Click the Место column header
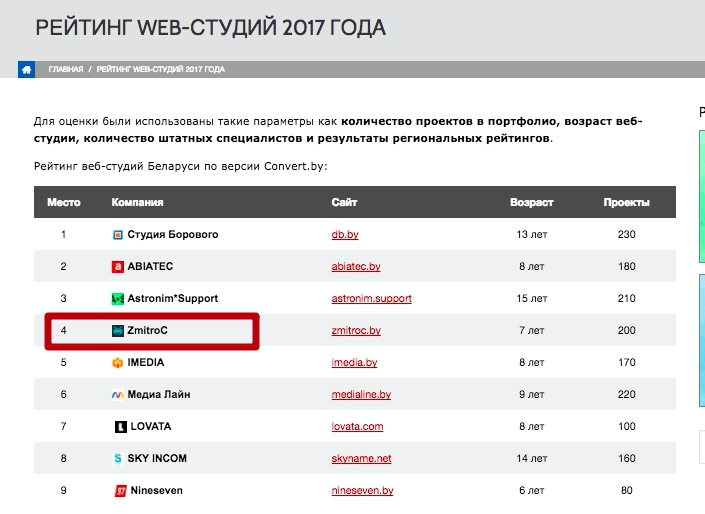This screenshot has width=705, height=514. click(64, 202)
